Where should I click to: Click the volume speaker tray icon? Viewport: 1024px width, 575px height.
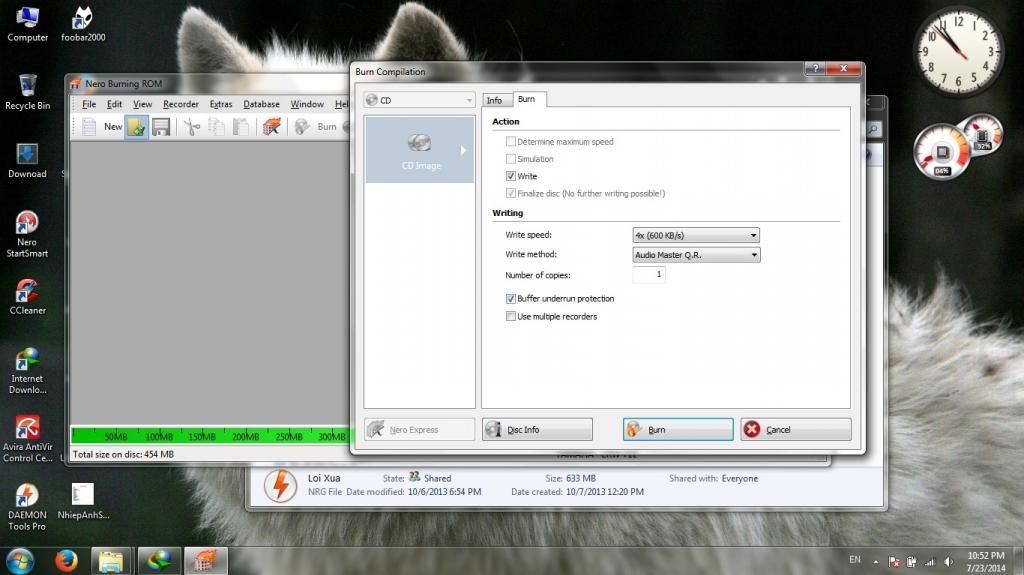click(x=948, y=561)
